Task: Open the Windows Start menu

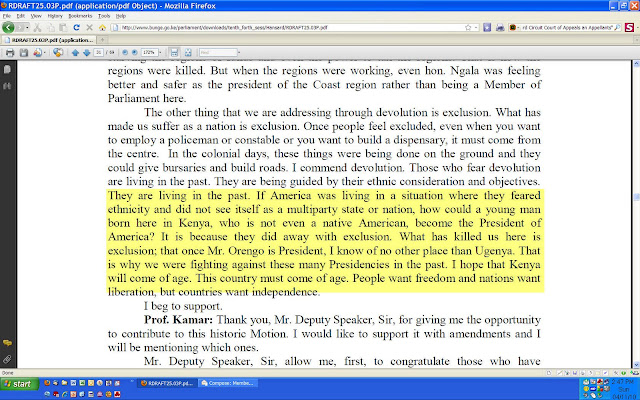Action: 19,384
